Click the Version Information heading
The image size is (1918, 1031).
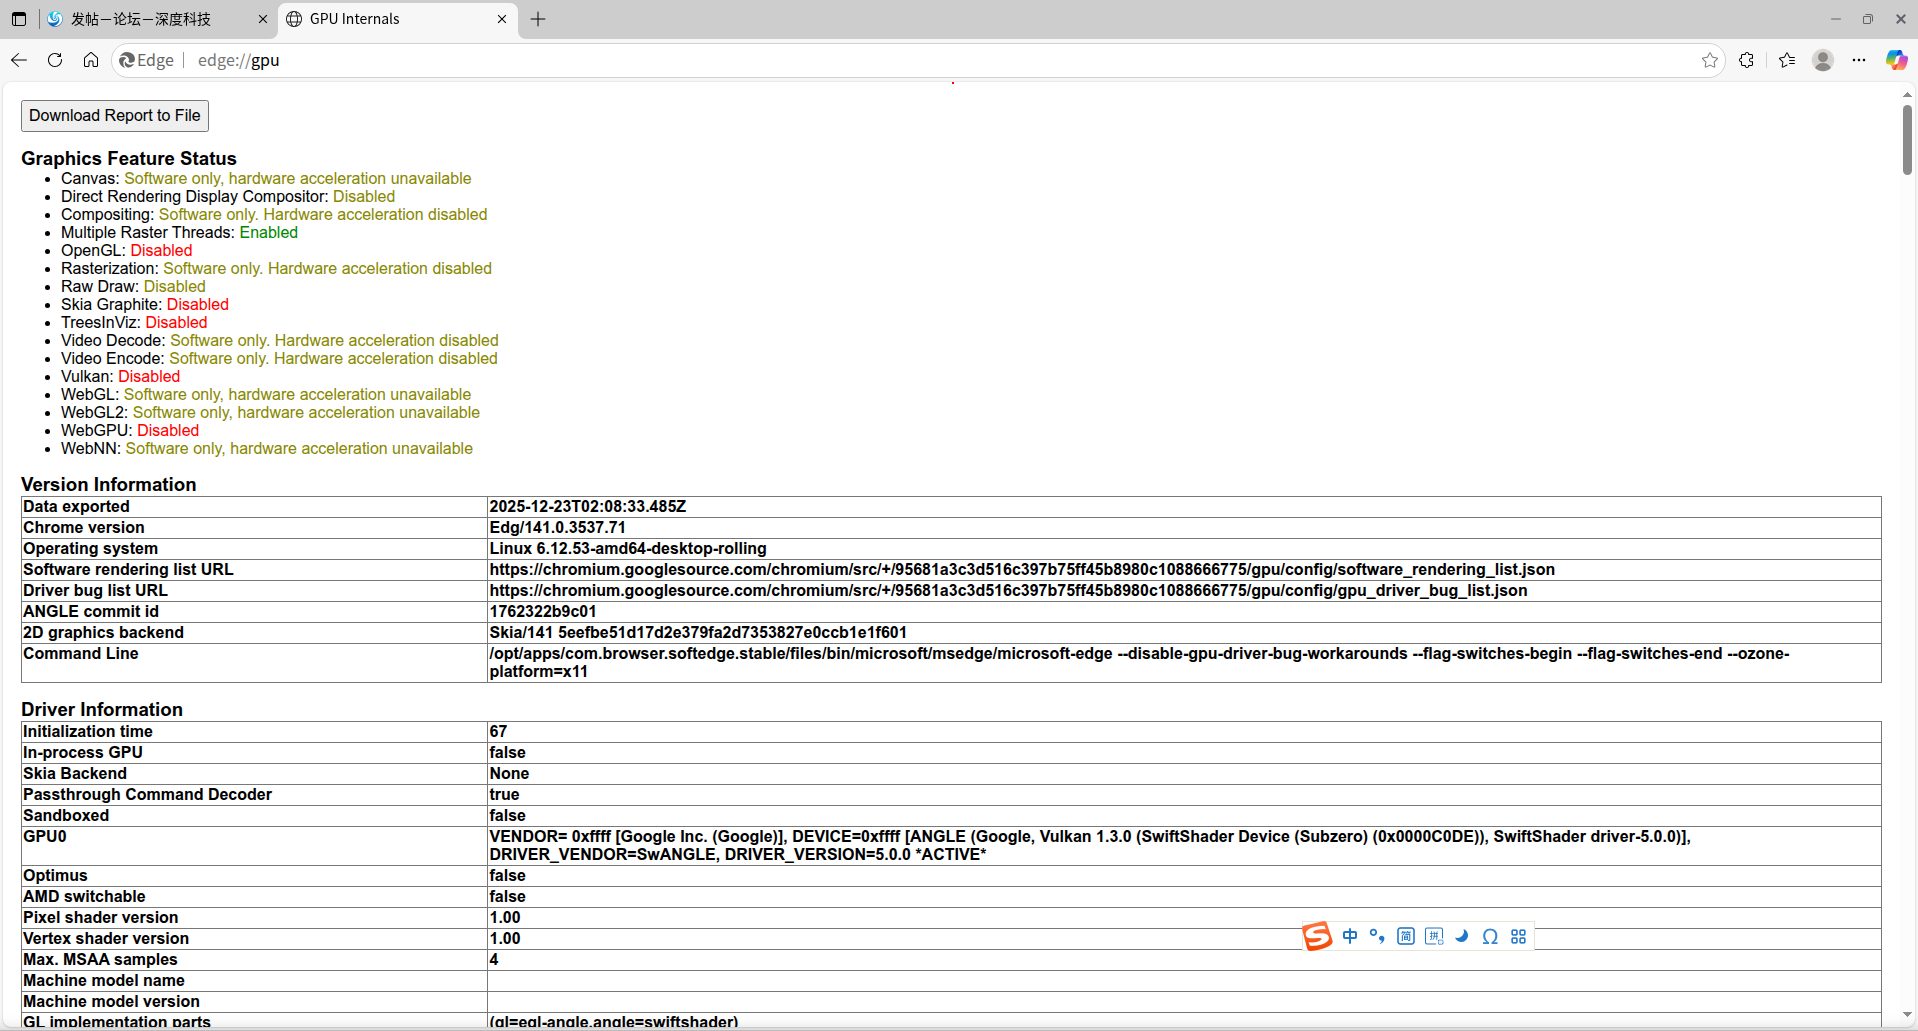[109, 485]
